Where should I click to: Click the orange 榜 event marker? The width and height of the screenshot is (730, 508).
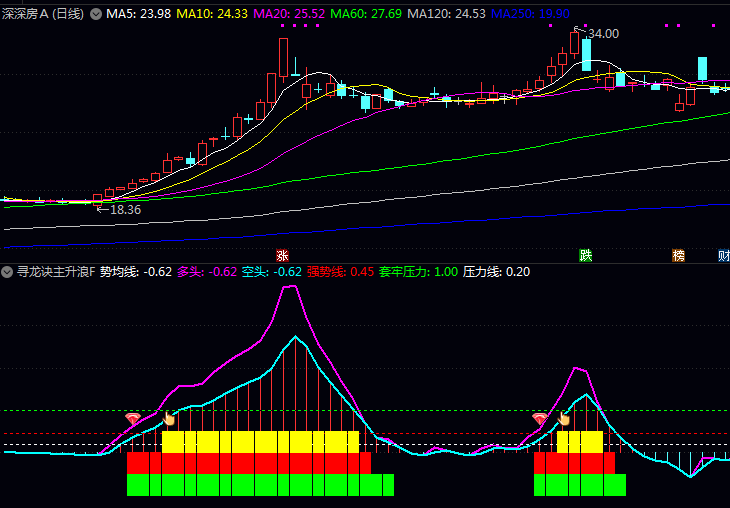678,256
